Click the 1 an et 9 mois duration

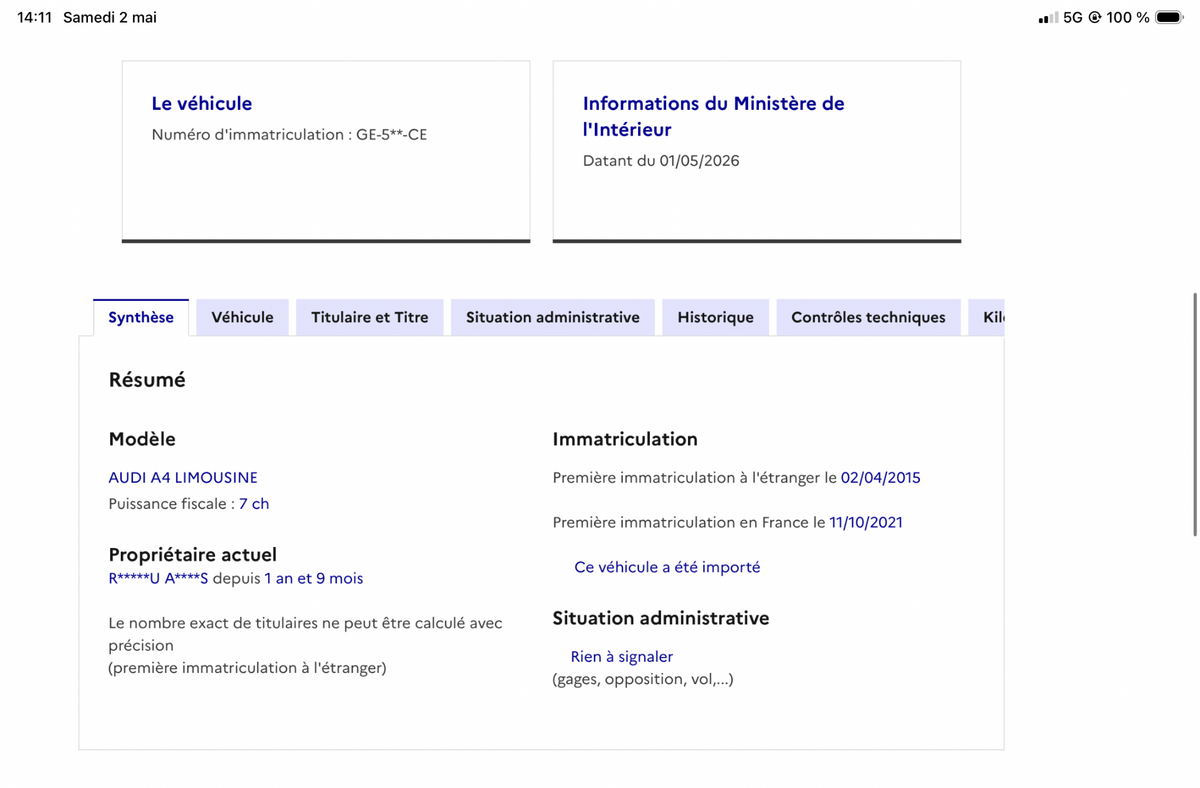coord(314,578)
